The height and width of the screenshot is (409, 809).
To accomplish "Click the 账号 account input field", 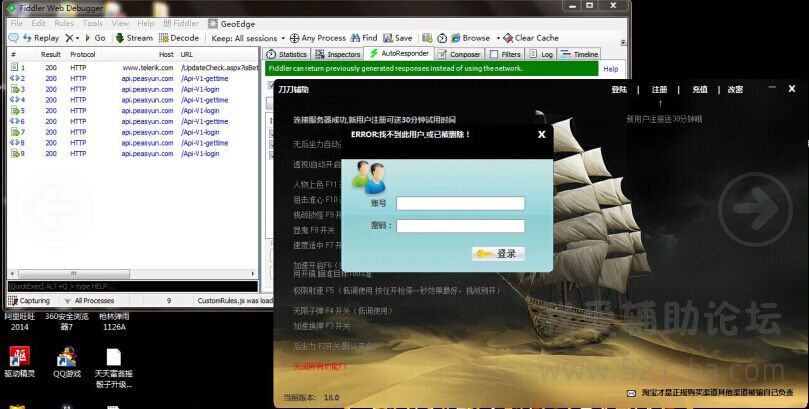I will click(x=460, y=203).
